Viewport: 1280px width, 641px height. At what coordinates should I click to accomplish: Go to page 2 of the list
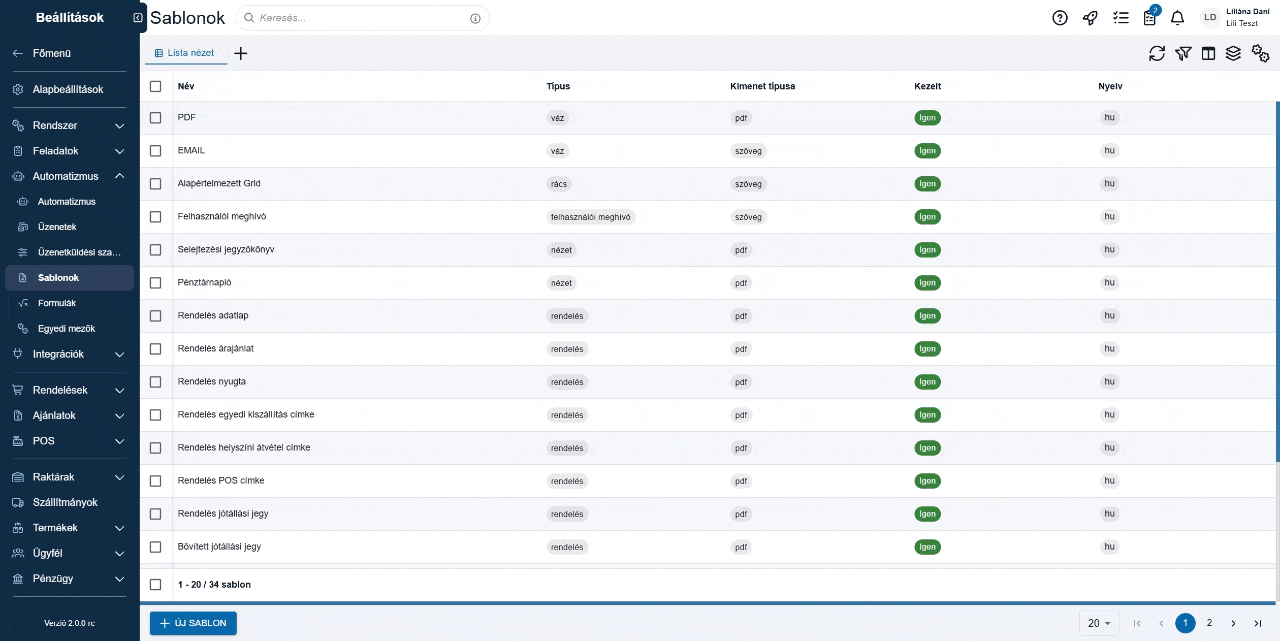click(1209, 623)
